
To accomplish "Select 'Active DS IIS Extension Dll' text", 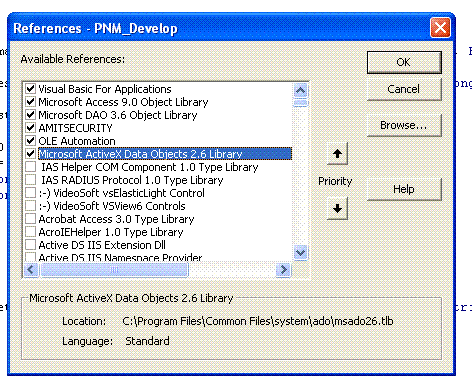I will (102, 245).
